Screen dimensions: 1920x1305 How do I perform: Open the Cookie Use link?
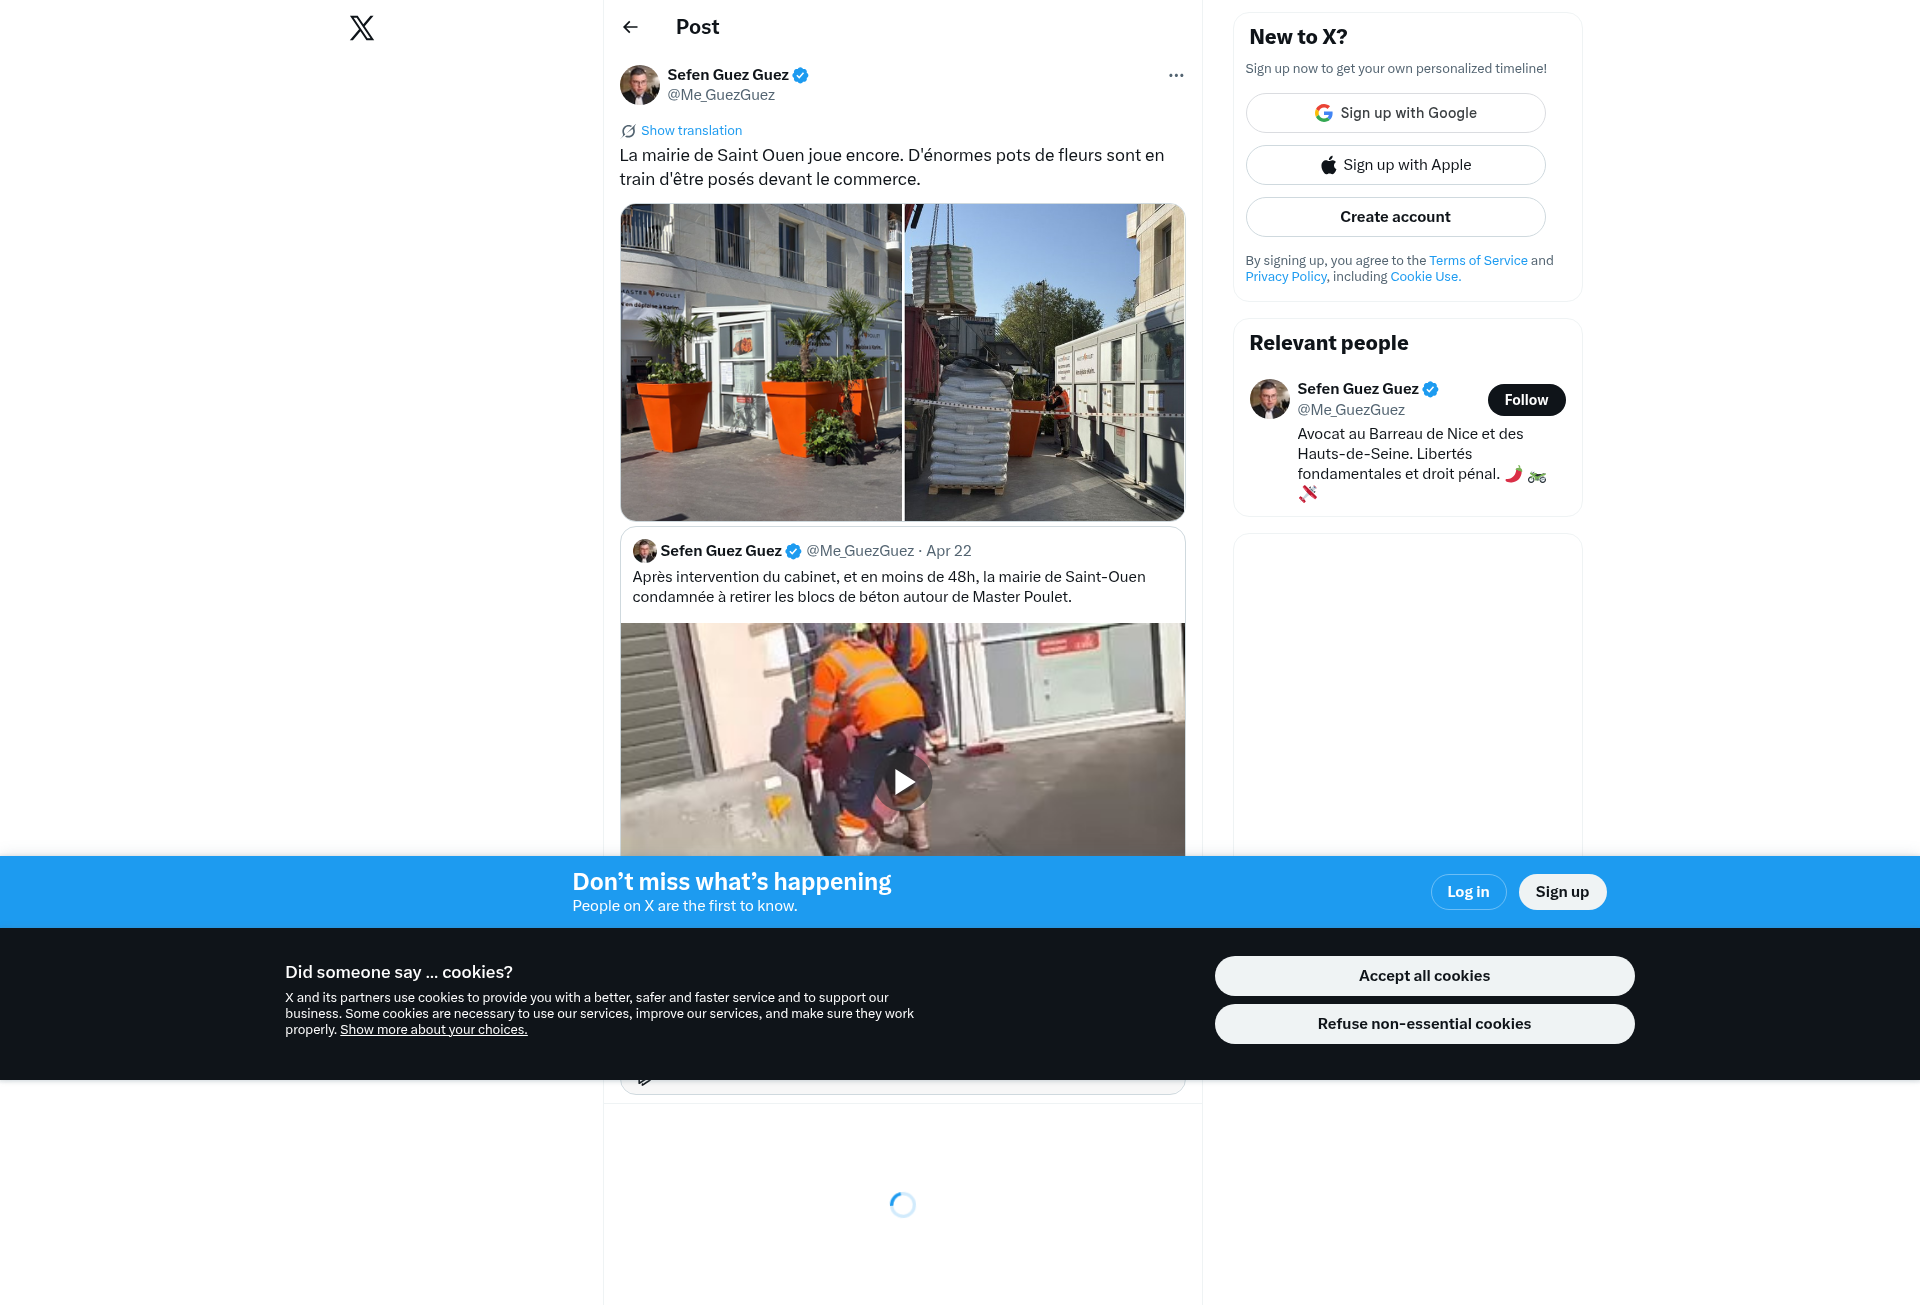coord(1425,277)
